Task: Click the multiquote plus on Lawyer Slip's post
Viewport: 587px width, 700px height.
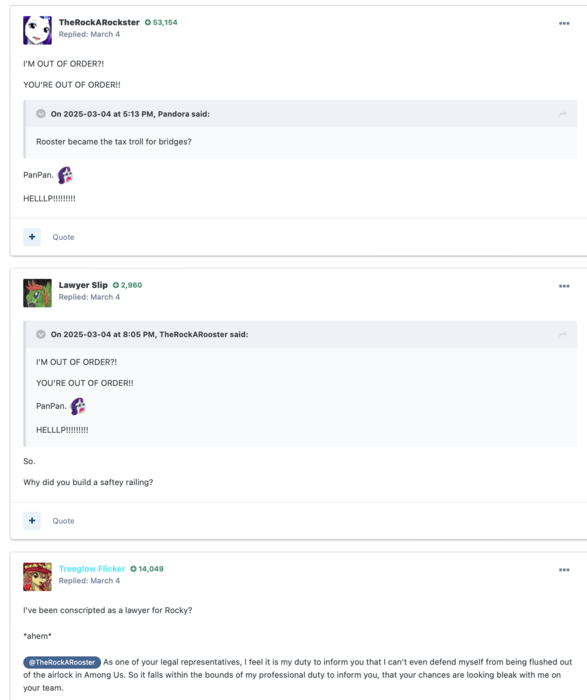Action: pyautogui.click(x=32, y=521)
